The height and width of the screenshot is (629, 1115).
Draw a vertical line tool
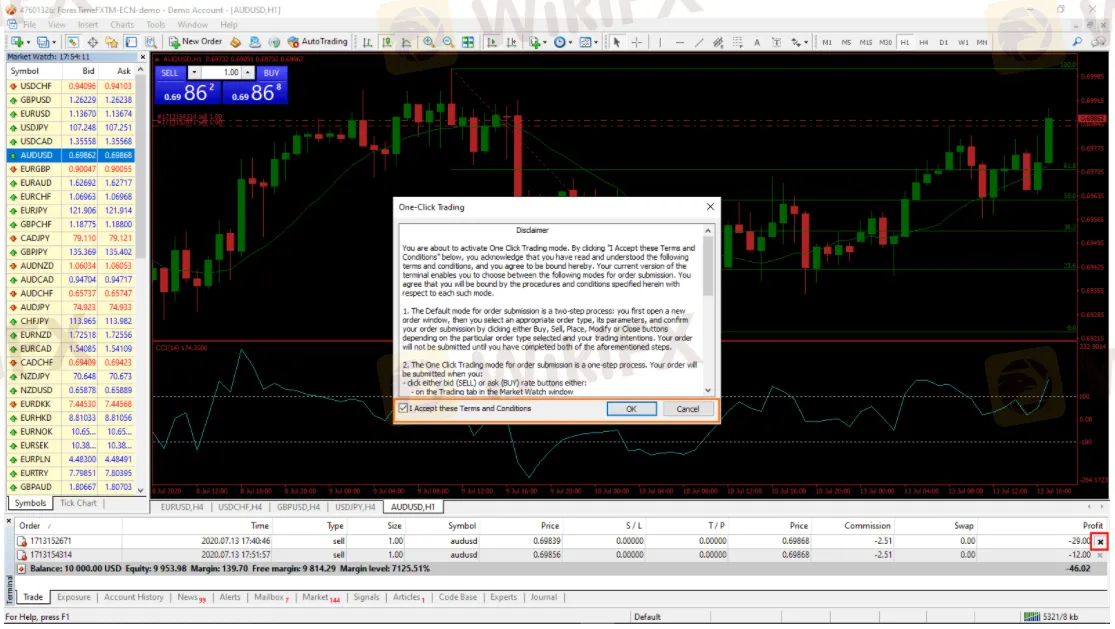click(660, 43)
